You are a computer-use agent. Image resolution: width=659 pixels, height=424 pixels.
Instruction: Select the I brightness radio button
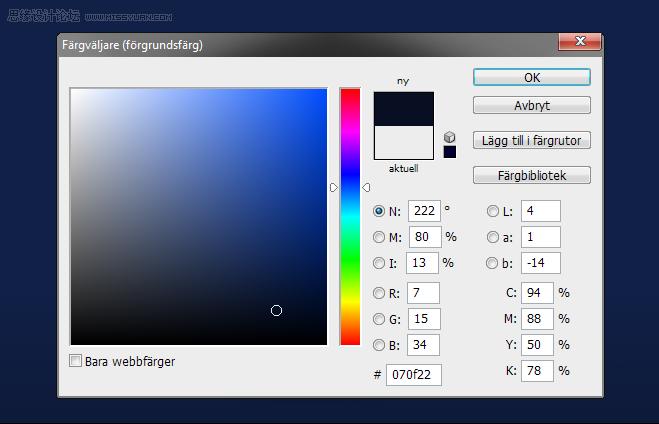(379, 263)
